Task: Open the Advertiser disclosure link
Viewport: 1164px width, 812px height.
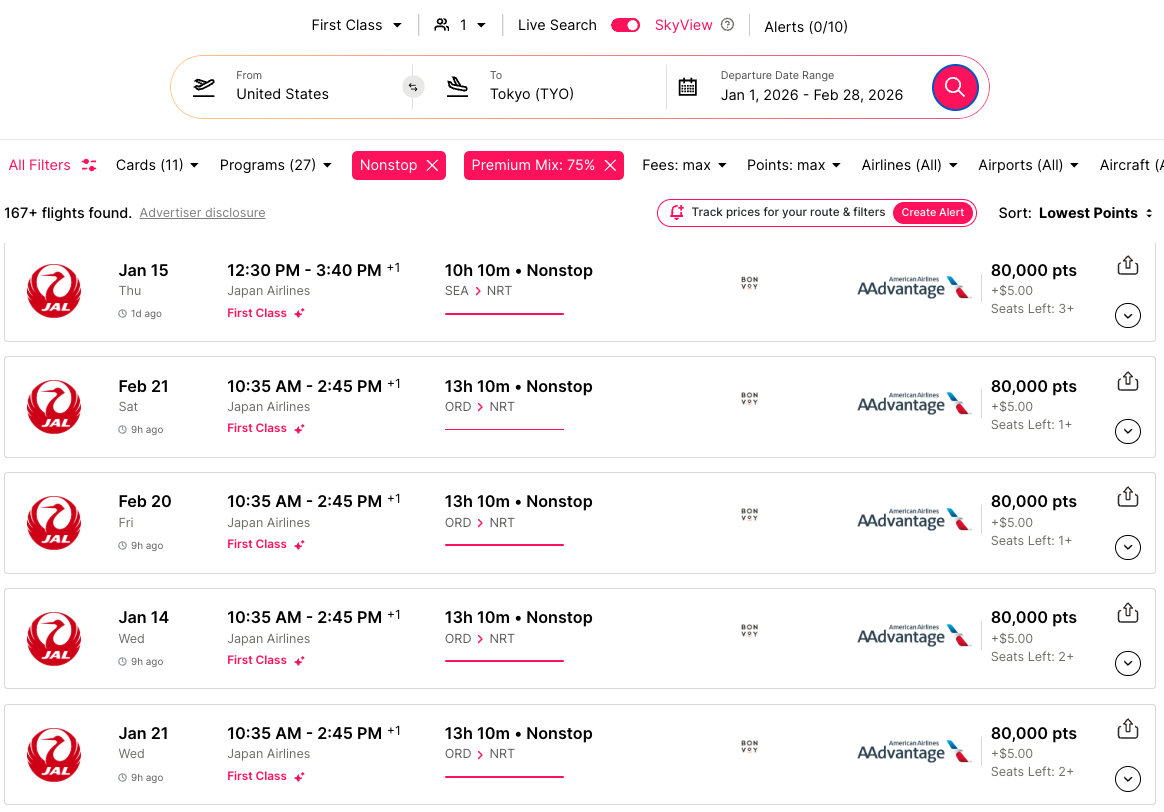Action: 202,213
